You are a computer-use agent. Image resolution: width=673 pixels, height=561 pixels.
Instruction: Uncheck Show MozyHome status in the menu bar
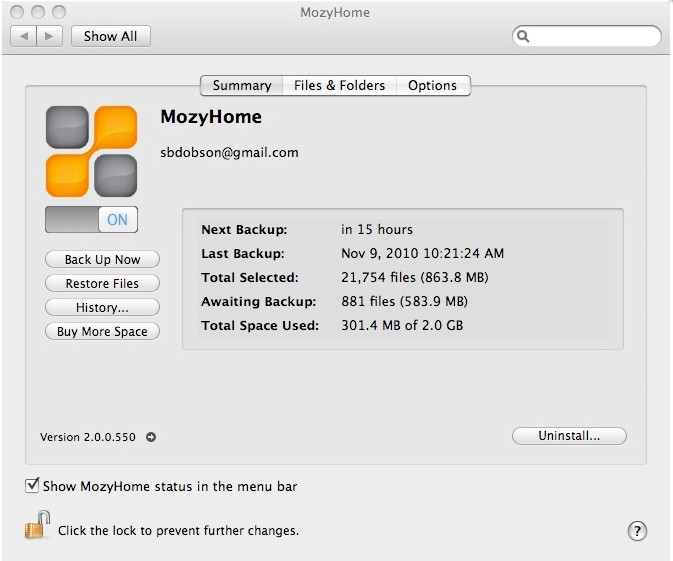coord(32,485)
